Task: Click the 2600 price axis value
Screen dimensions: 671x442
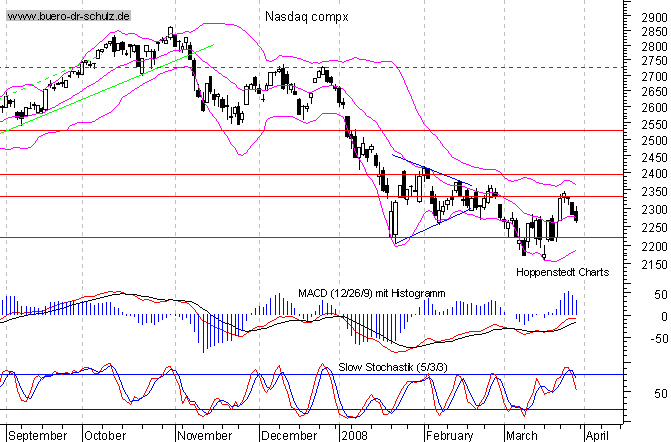Action: point(654,108)
